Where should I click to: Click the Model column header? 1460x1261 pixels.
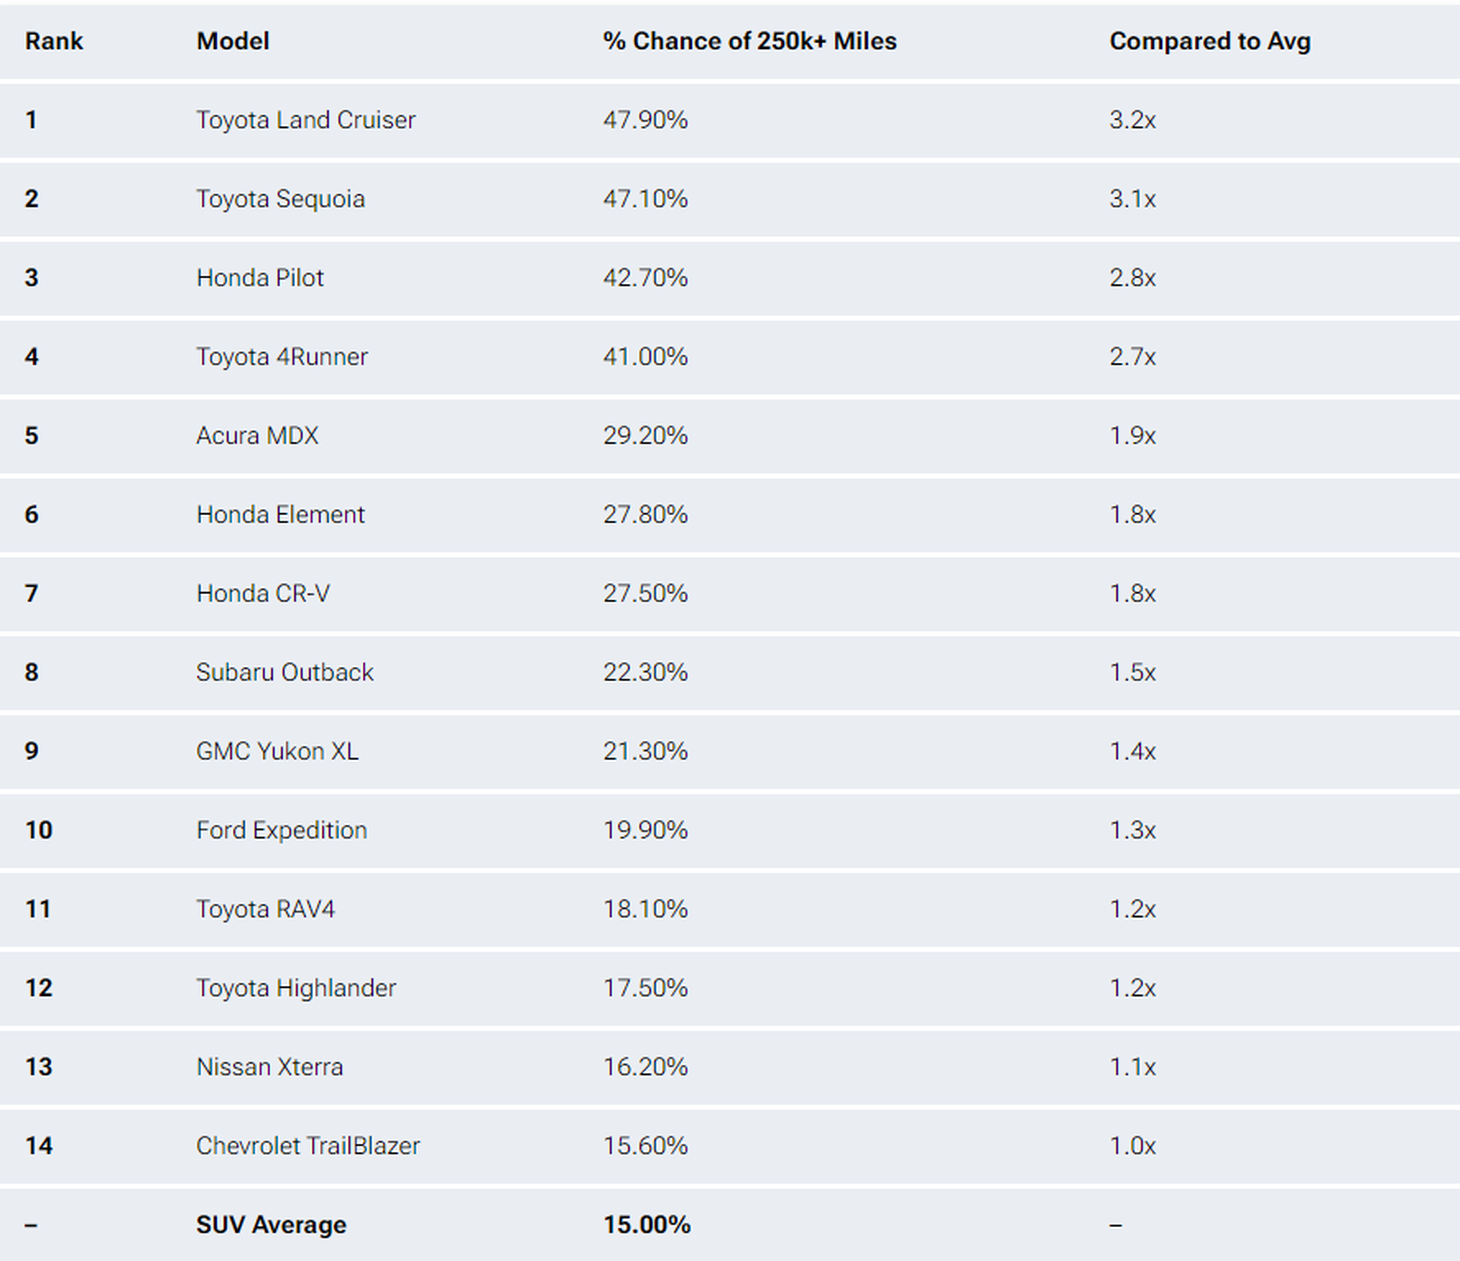tap(233, 41)
